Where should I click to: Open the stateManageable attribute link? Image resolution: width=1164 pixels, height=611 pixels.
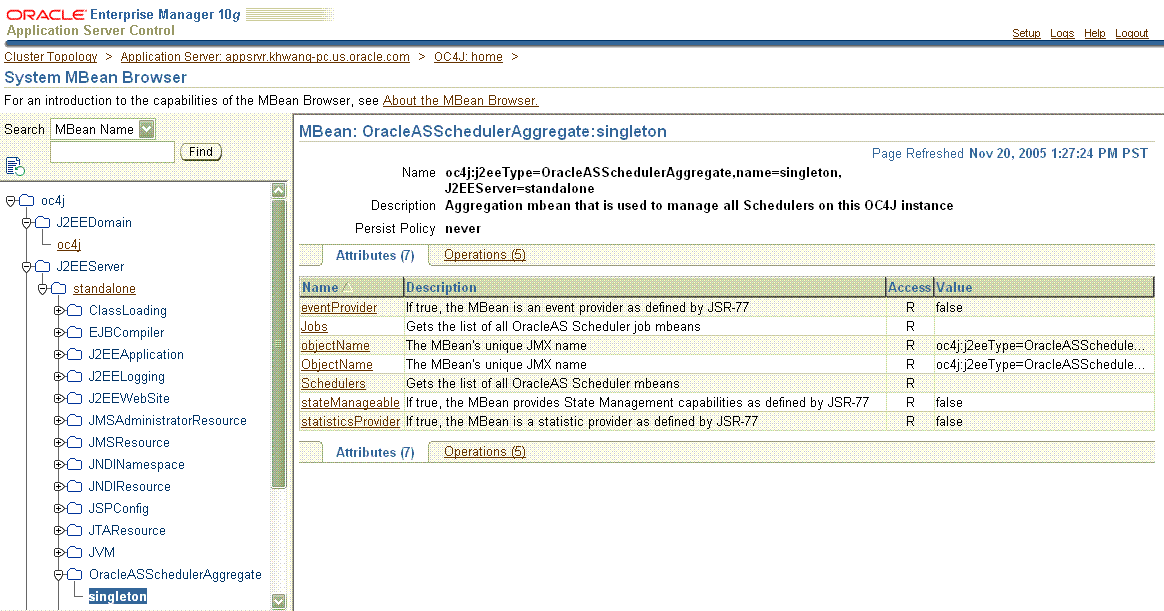tap(350, 402)
